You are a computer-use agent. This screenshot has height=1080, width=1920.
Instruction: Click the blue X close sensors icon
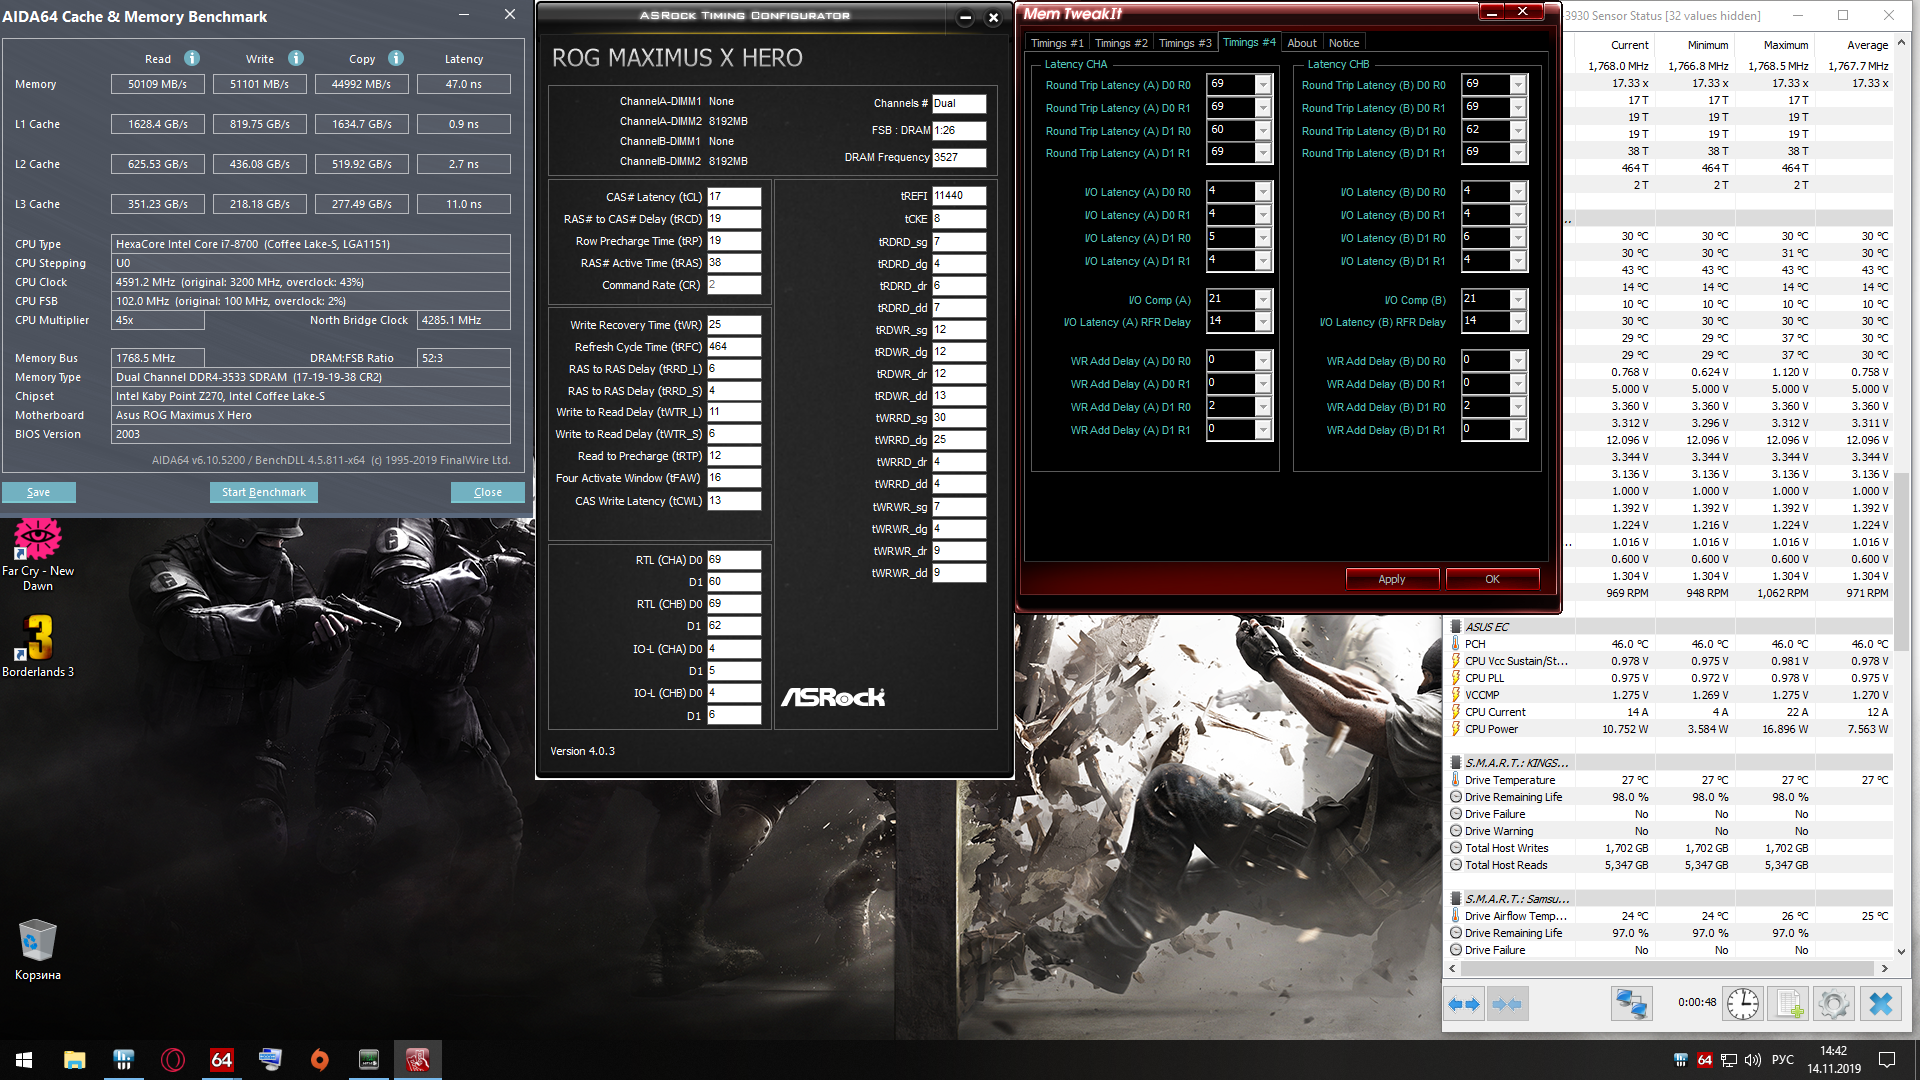tap(1880, 1003)
